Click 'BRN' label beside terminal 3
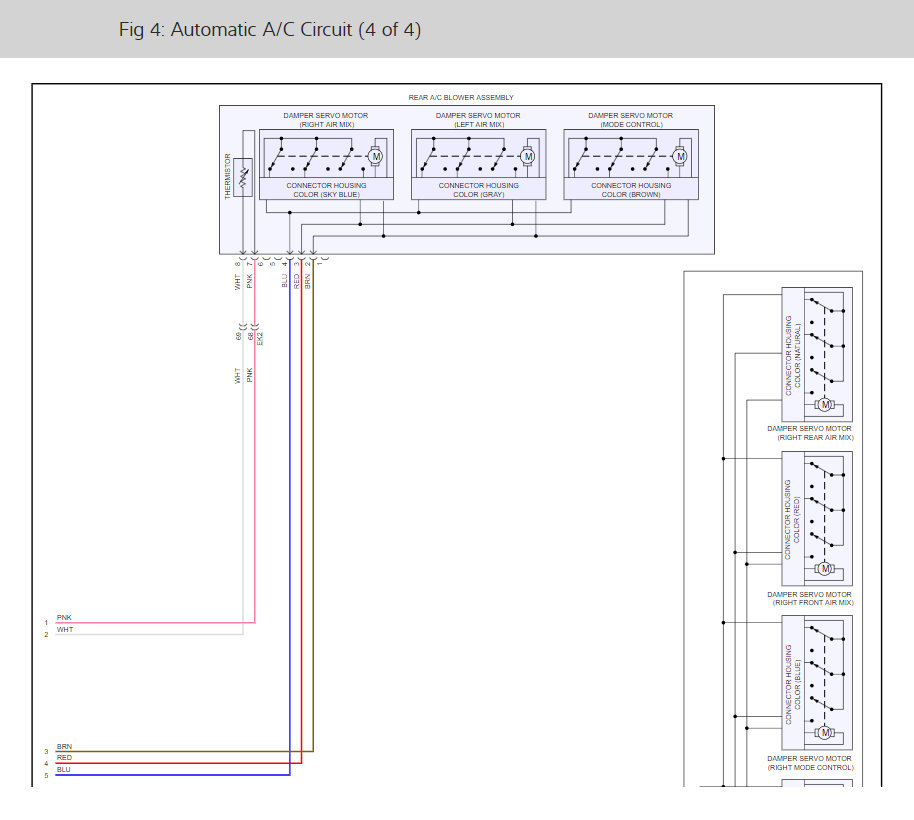 coord(64,747)
